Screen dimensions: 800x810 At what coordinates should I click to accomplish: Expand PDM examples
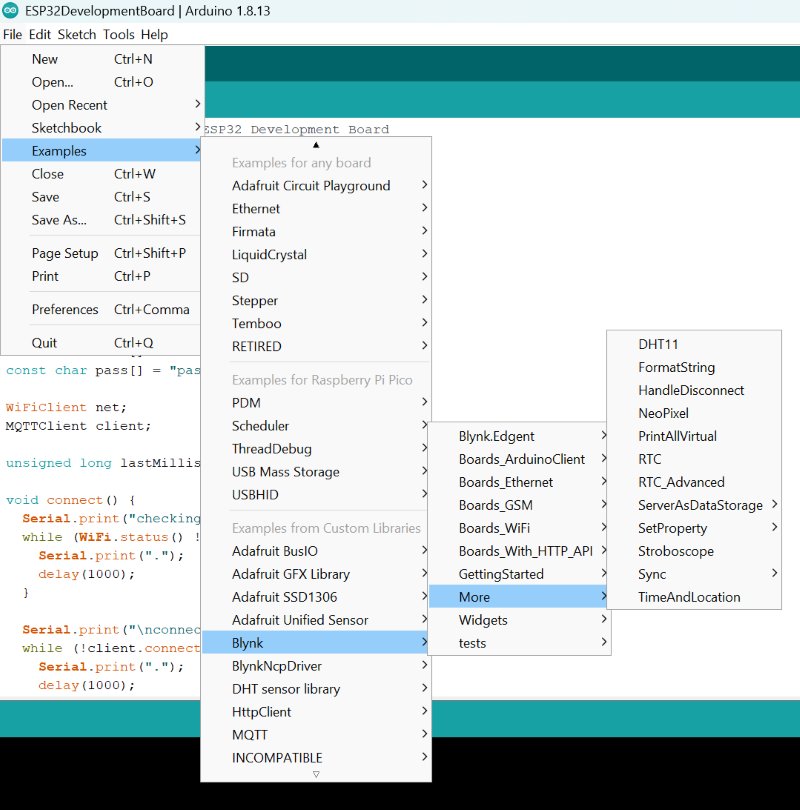[x=316, y=402]
